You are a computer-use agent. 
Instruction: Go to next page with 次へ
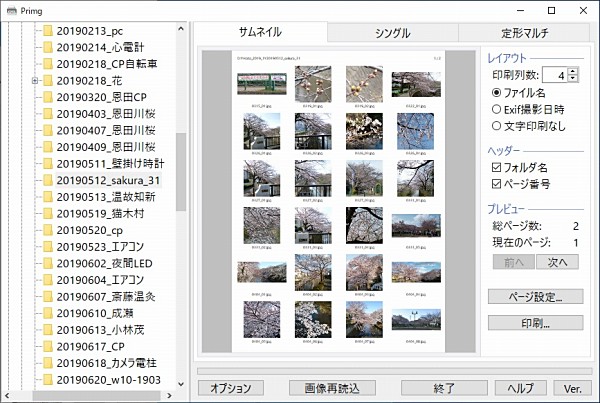click(x=557, y=262)
